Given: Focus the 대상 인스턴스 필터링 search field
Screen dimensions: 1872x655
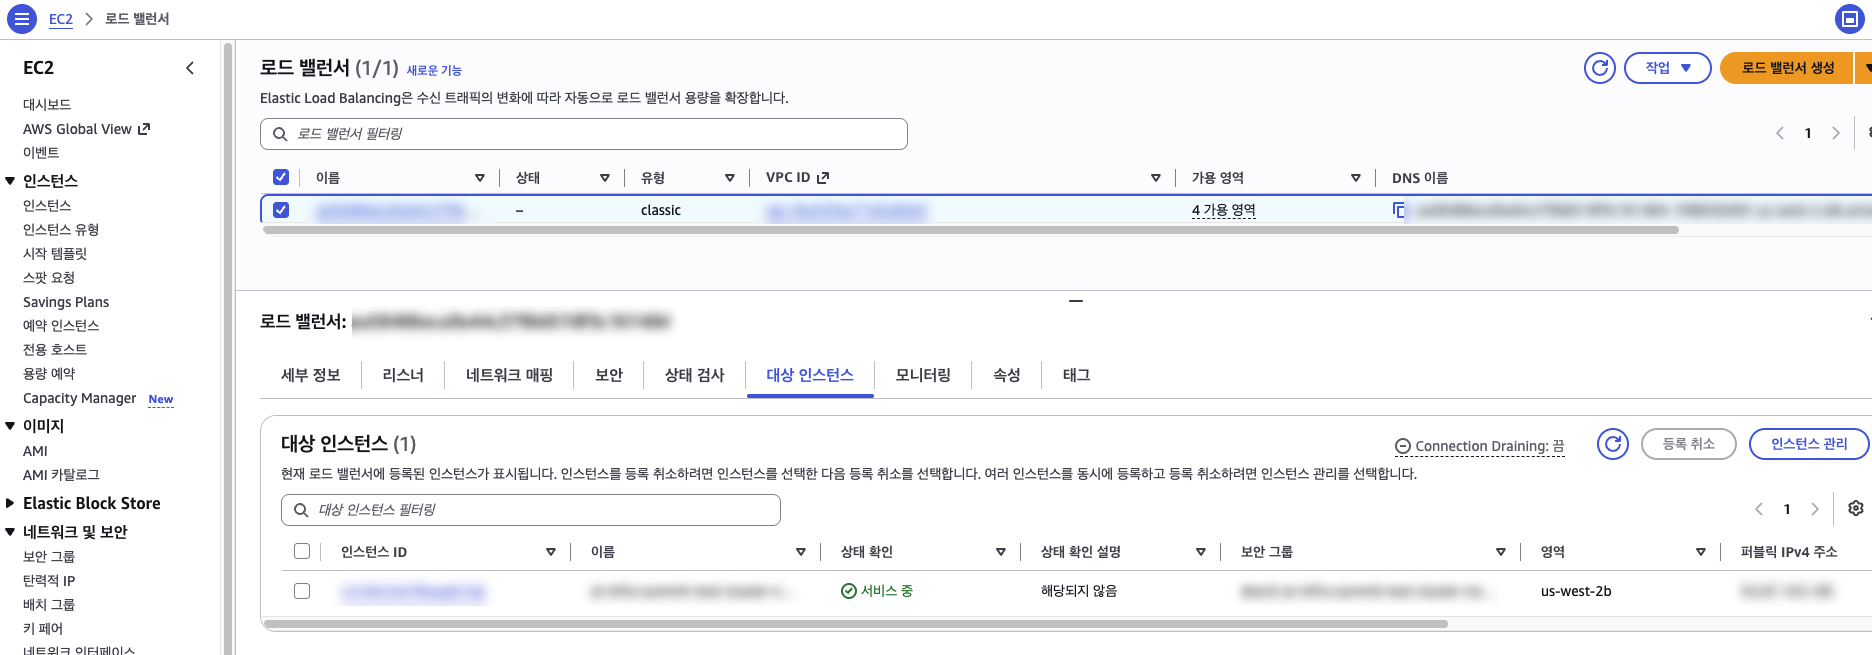Looking at the screenshot, I should coord(531,510).
